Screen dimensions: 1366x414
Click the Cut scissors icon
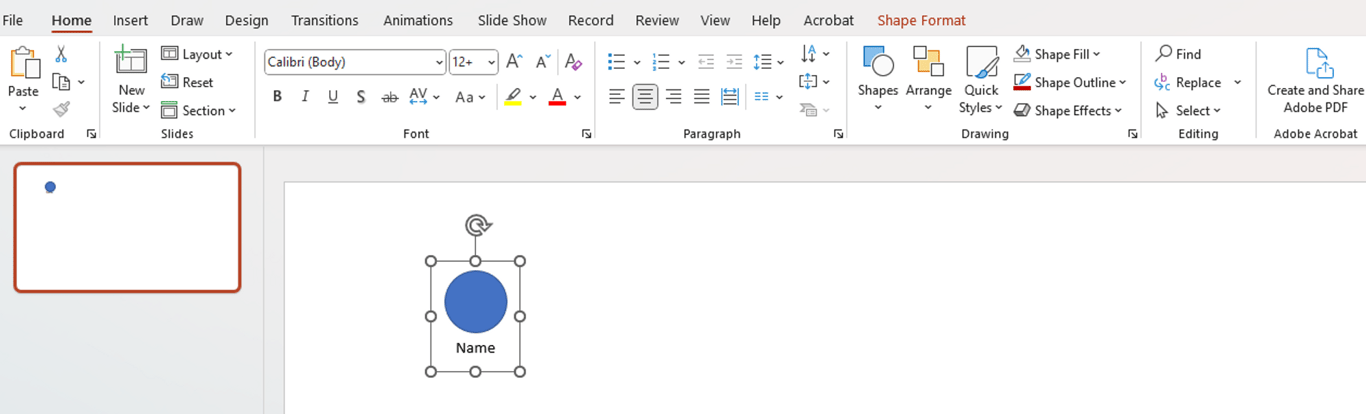[61, 54]
